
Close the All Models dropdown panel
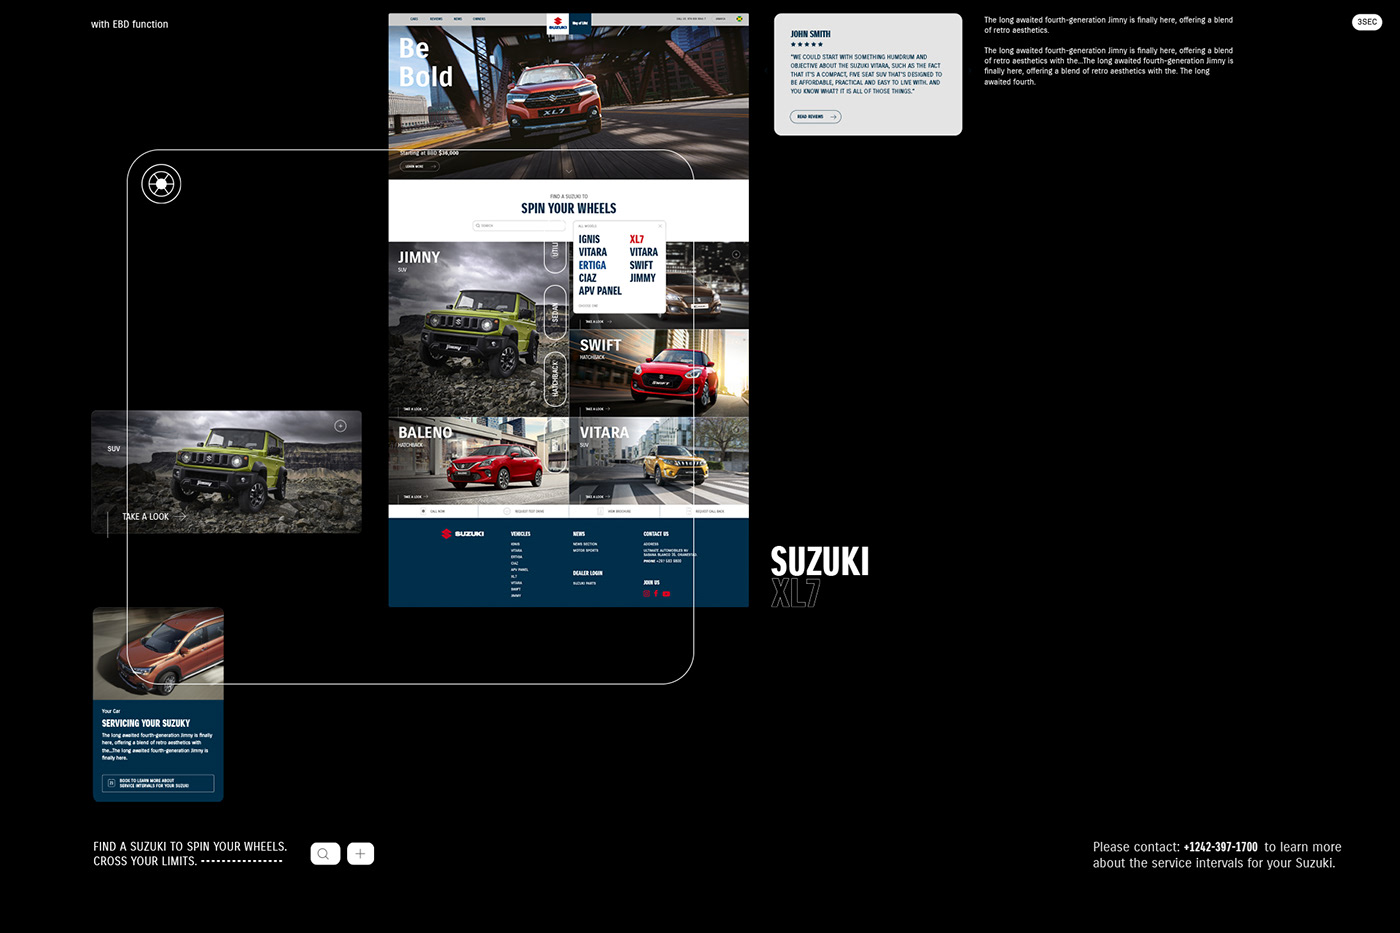[x=660, y=226]
